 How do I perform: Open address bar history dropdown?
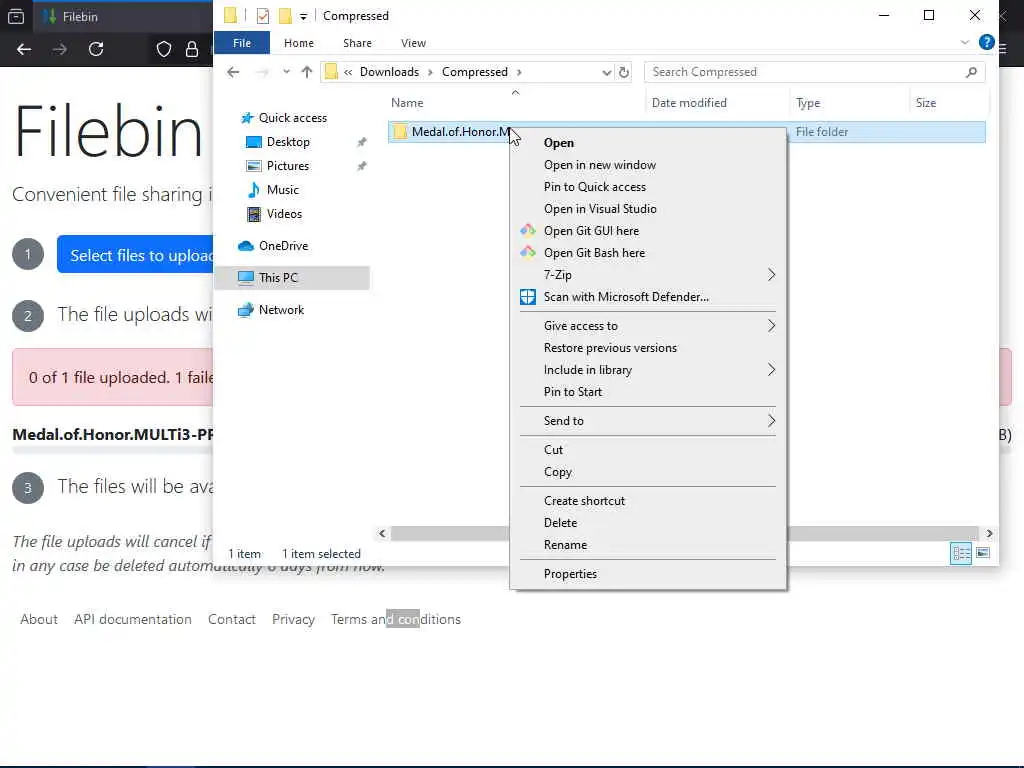[x=606, y=72]
